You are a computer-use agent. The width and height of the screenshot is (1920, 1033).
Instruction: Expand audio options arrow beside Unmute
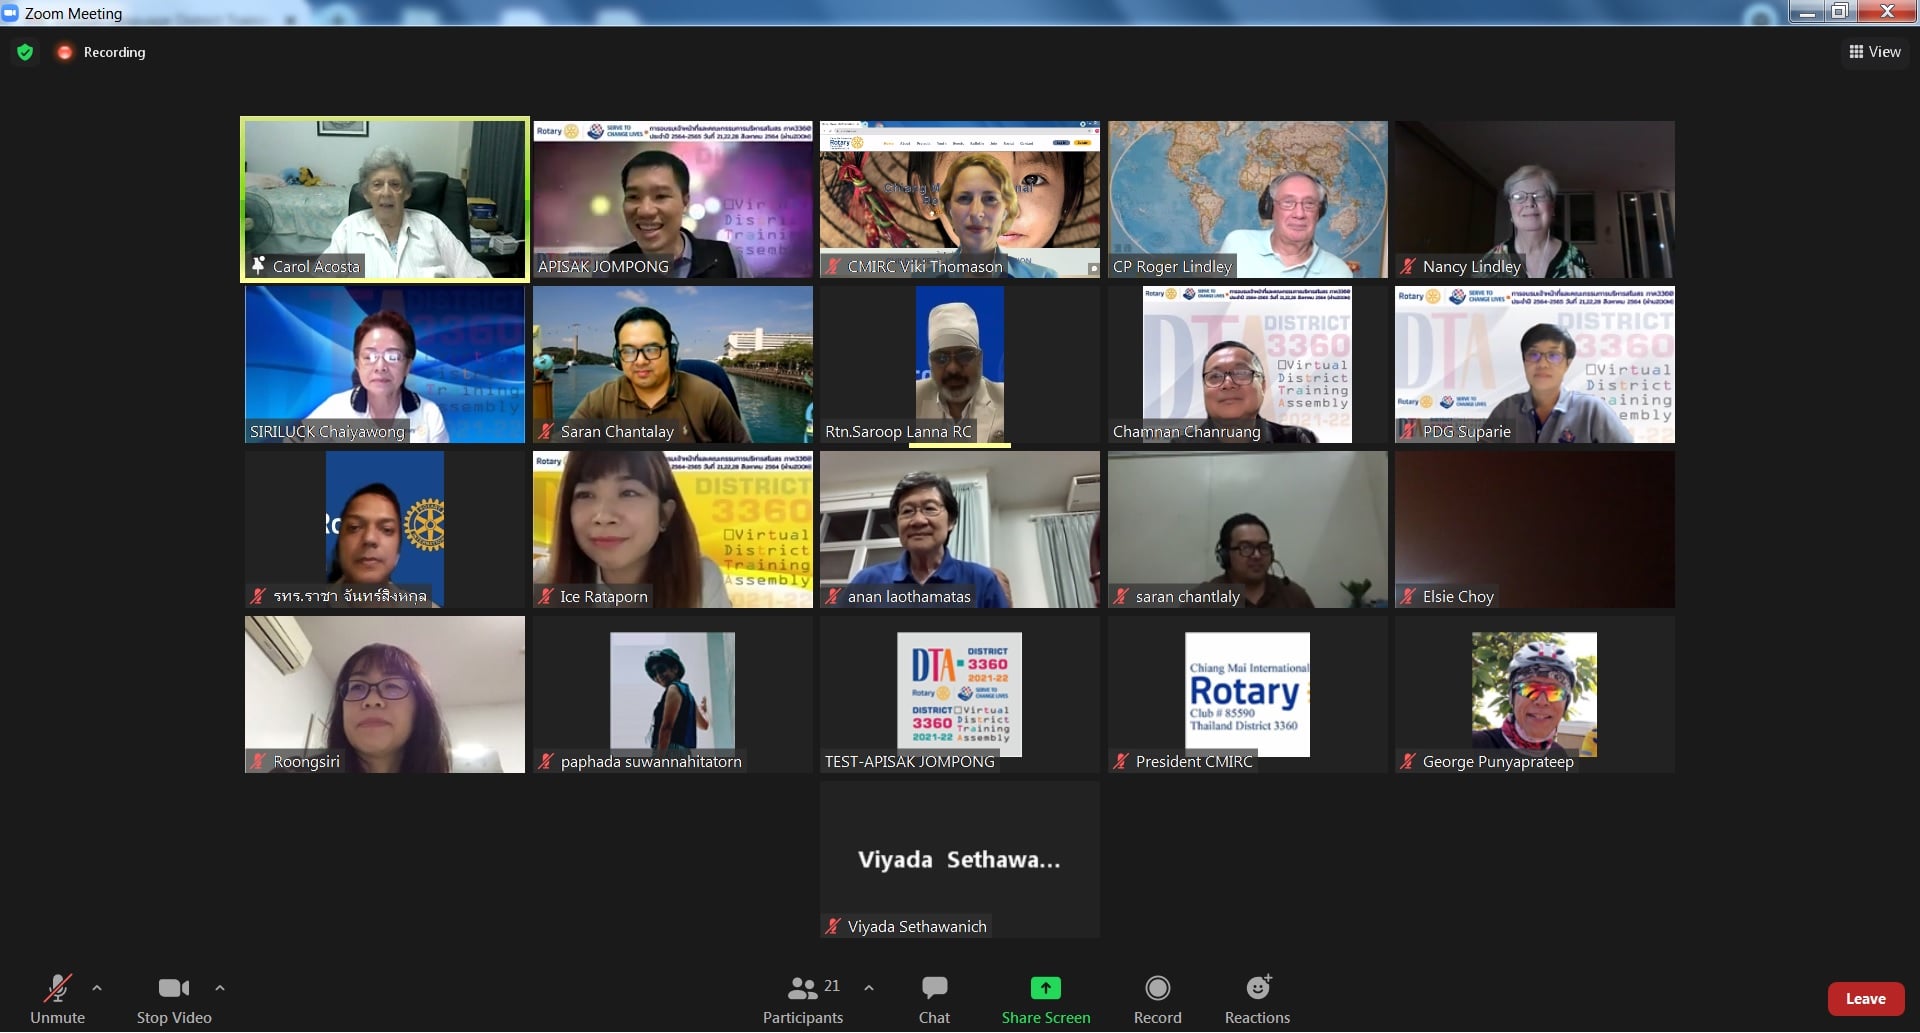(97, 988)
